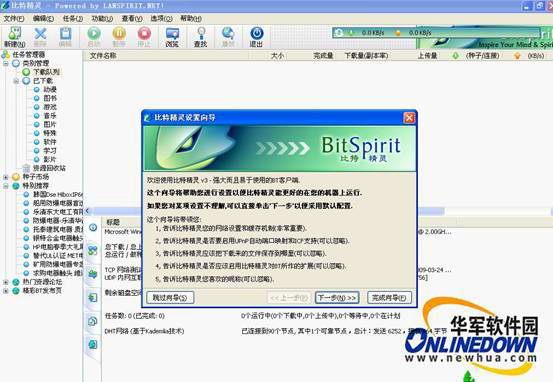Open the 乐清东大电工 recommended link
Screen dimensions: 553x382
[58, 212]
